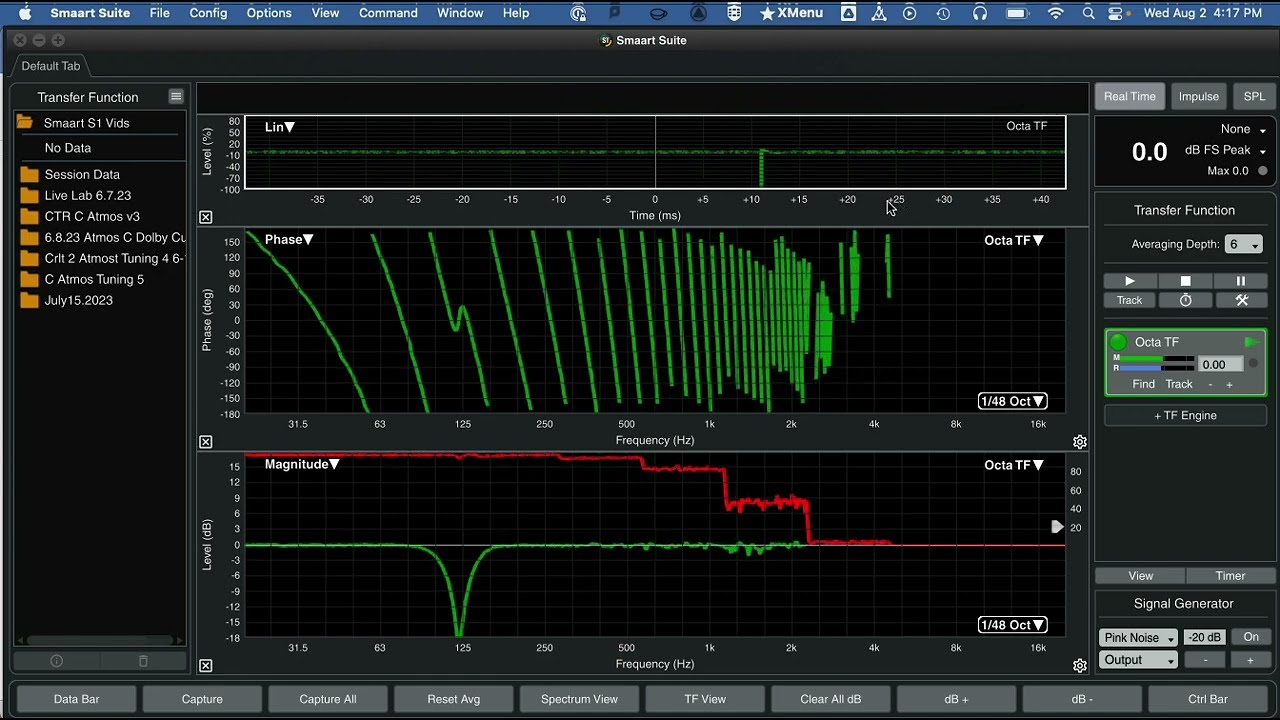The height and width of the screenshot is (720, 1280).
Task: Open the hammer and wrench settings
Action: [1241, 300]
